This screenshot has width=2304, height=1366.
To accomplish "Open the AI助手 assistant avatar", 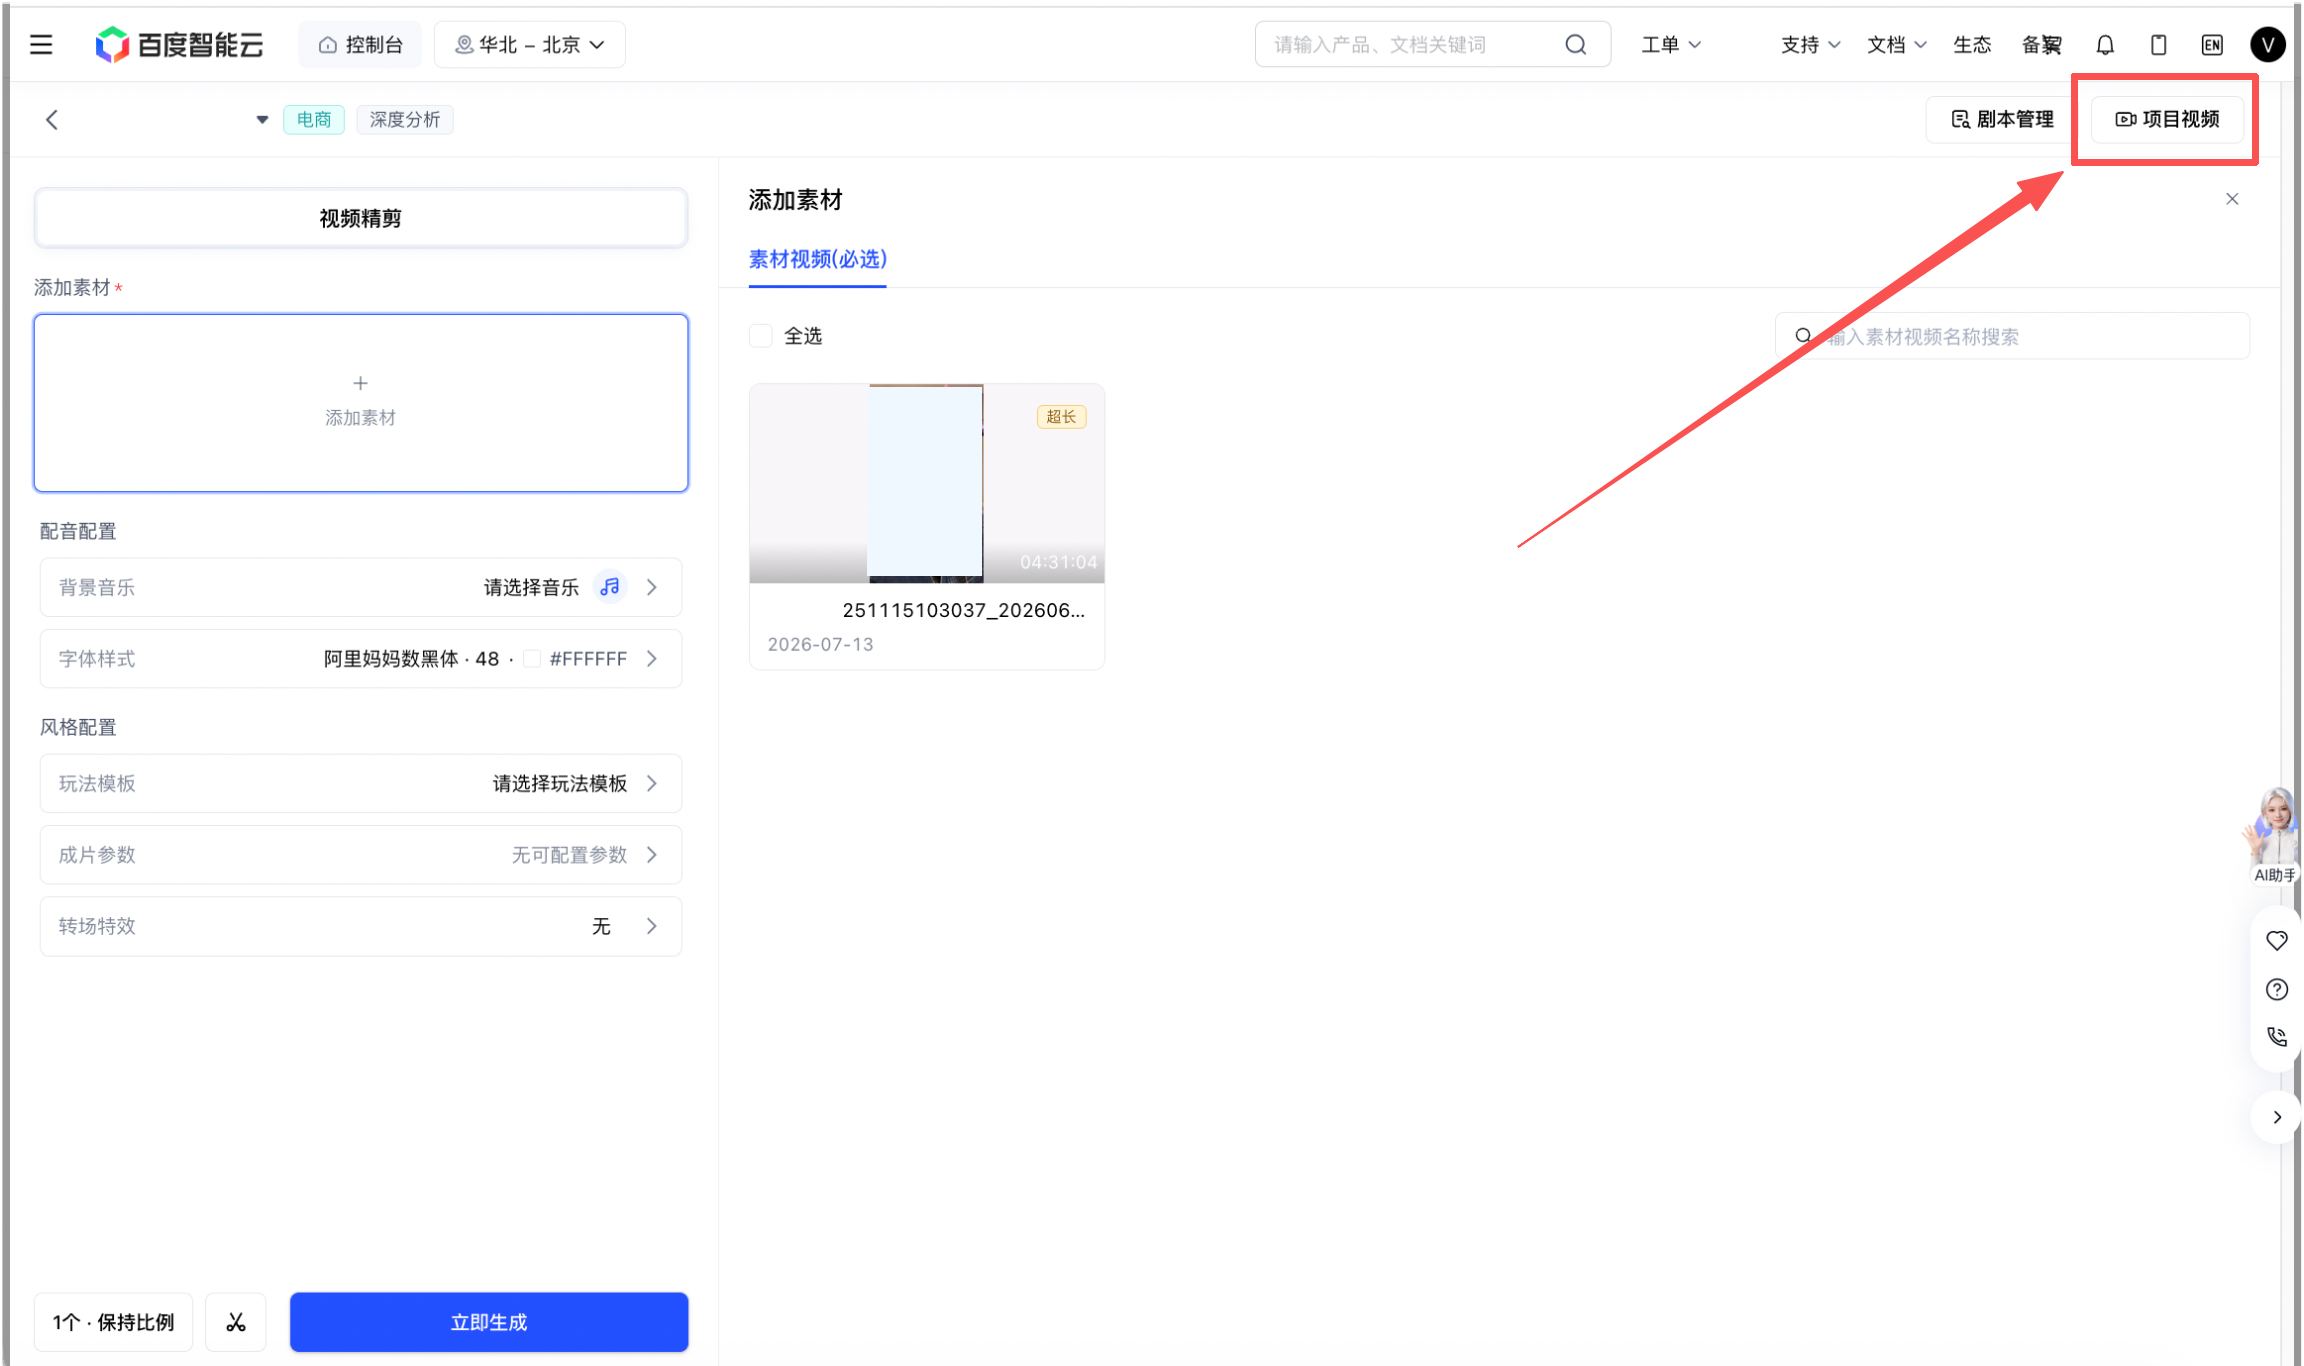I will pyautogui.click(x=2274, y=835).
